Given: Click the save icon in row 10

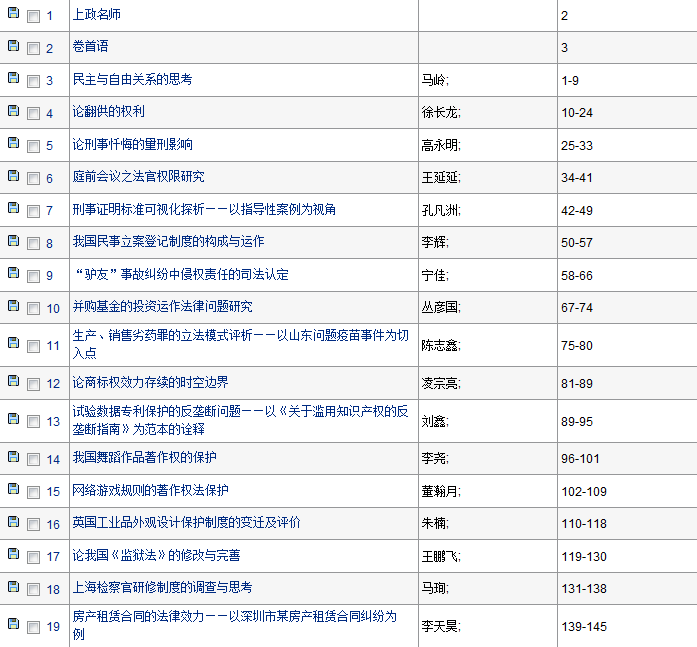Looking at the screenshot, I should pos(13,306).
